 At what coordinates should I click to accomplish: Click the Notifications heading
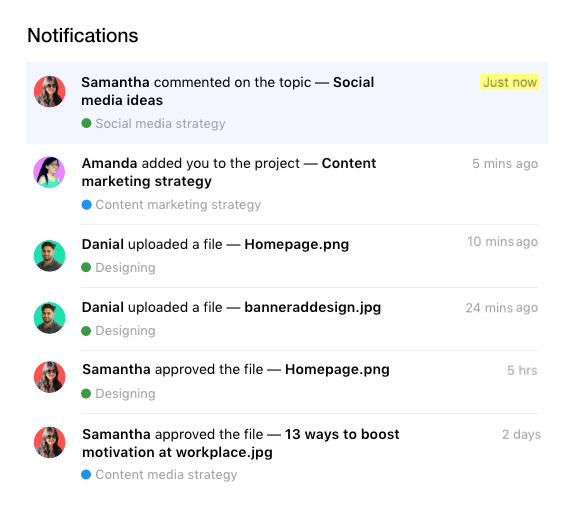(83, 35)
